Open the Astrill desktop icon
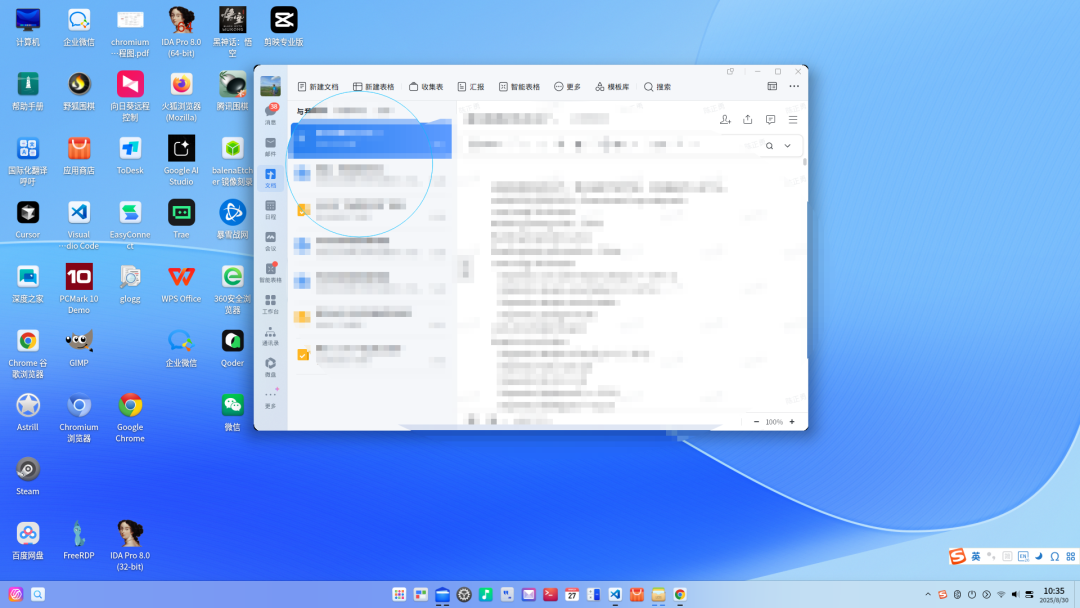The height and width of the screenshot is (608, 1080). click(x=28, y=412)
